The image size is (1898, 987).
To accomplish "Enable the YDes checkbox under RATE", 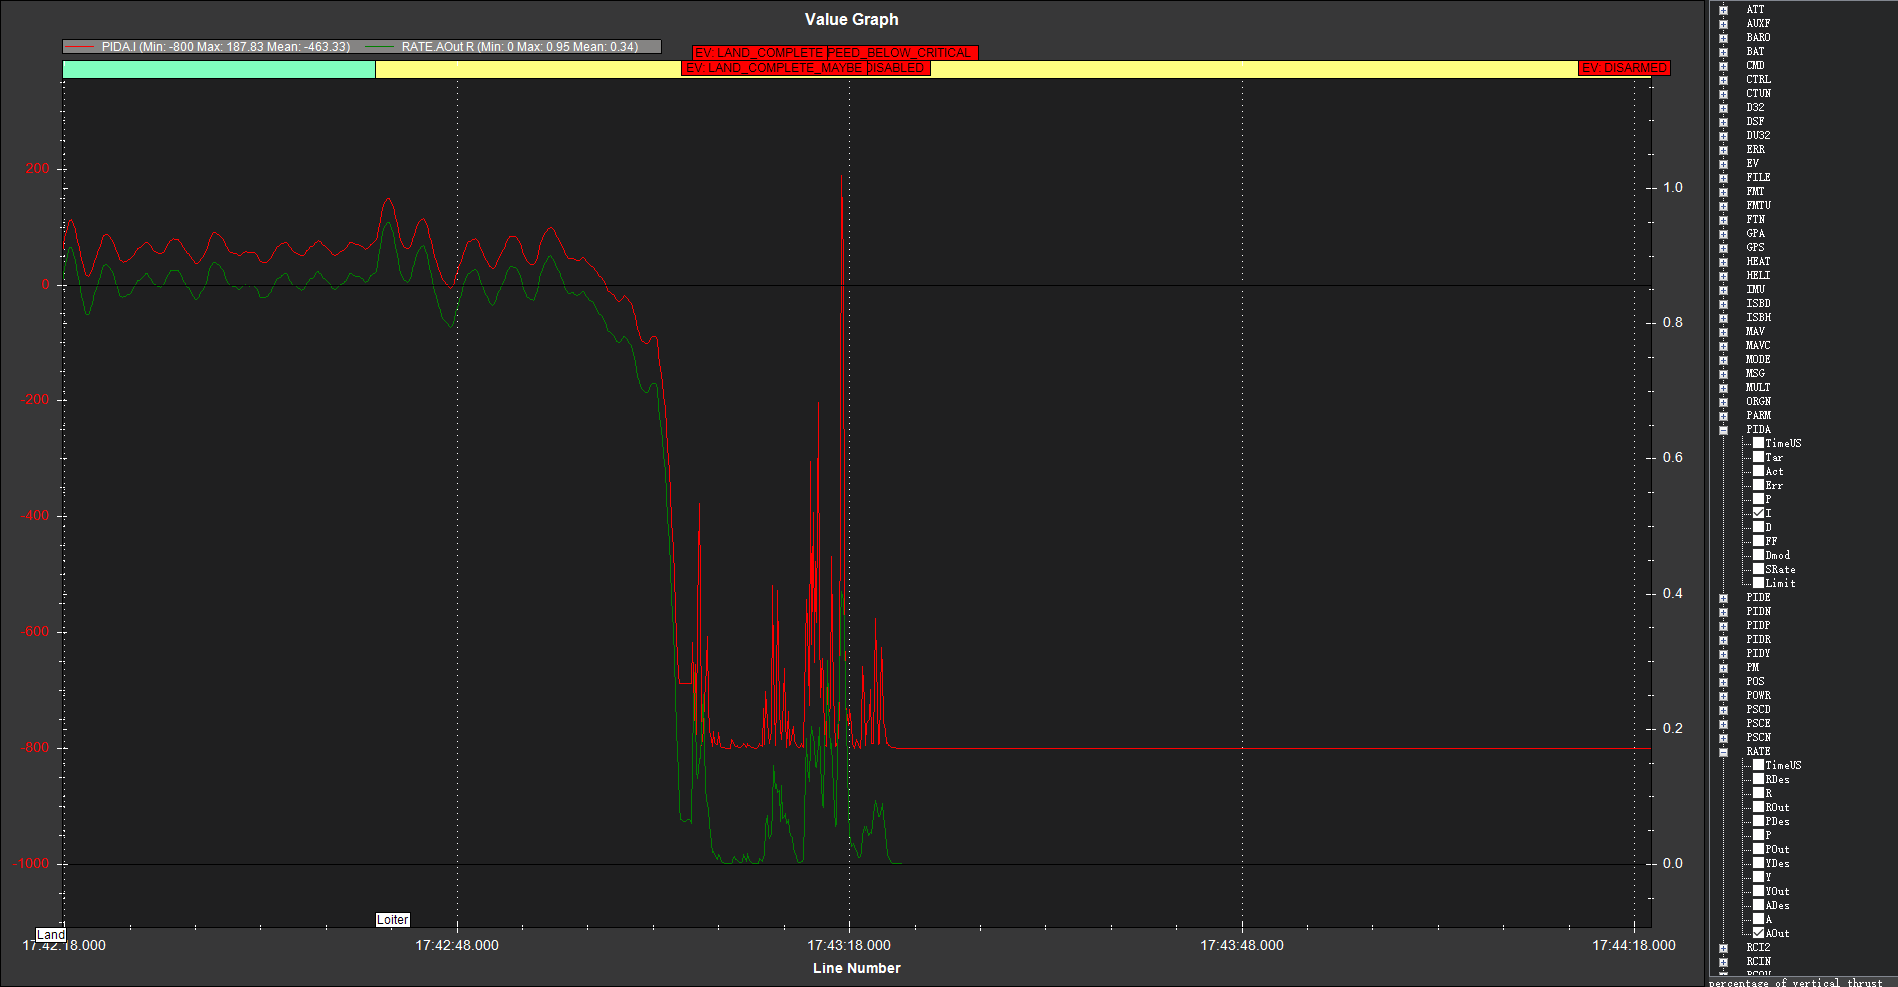I will tap(1758, 863).
